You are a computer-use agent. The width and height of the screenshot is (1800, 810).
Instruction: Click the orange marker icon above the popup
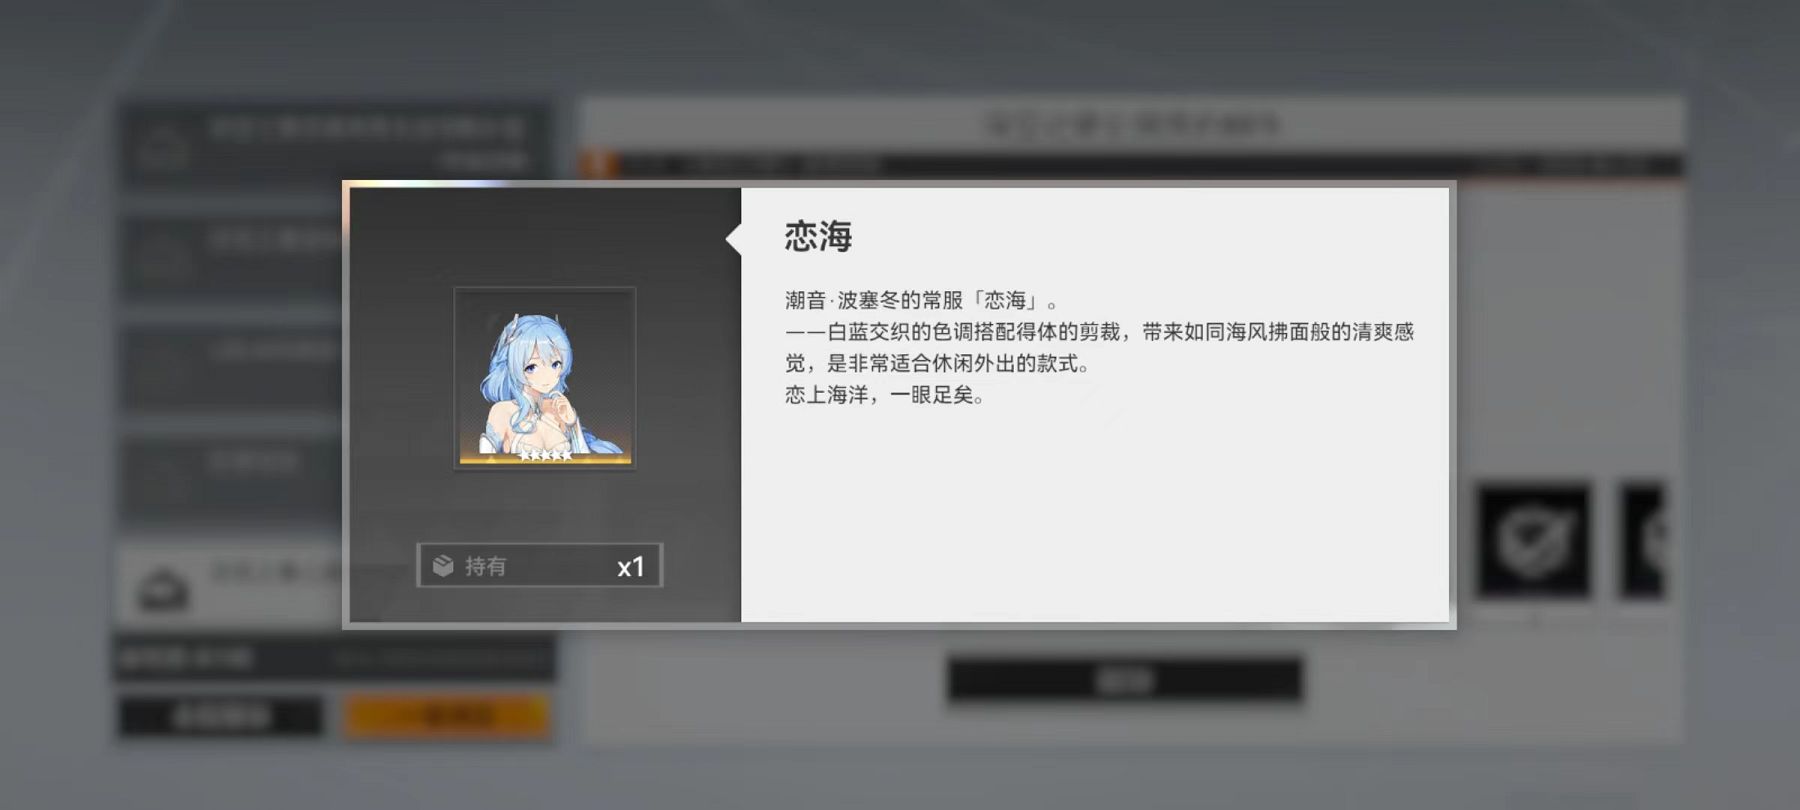pyautogui.click(x=598, y=163)
